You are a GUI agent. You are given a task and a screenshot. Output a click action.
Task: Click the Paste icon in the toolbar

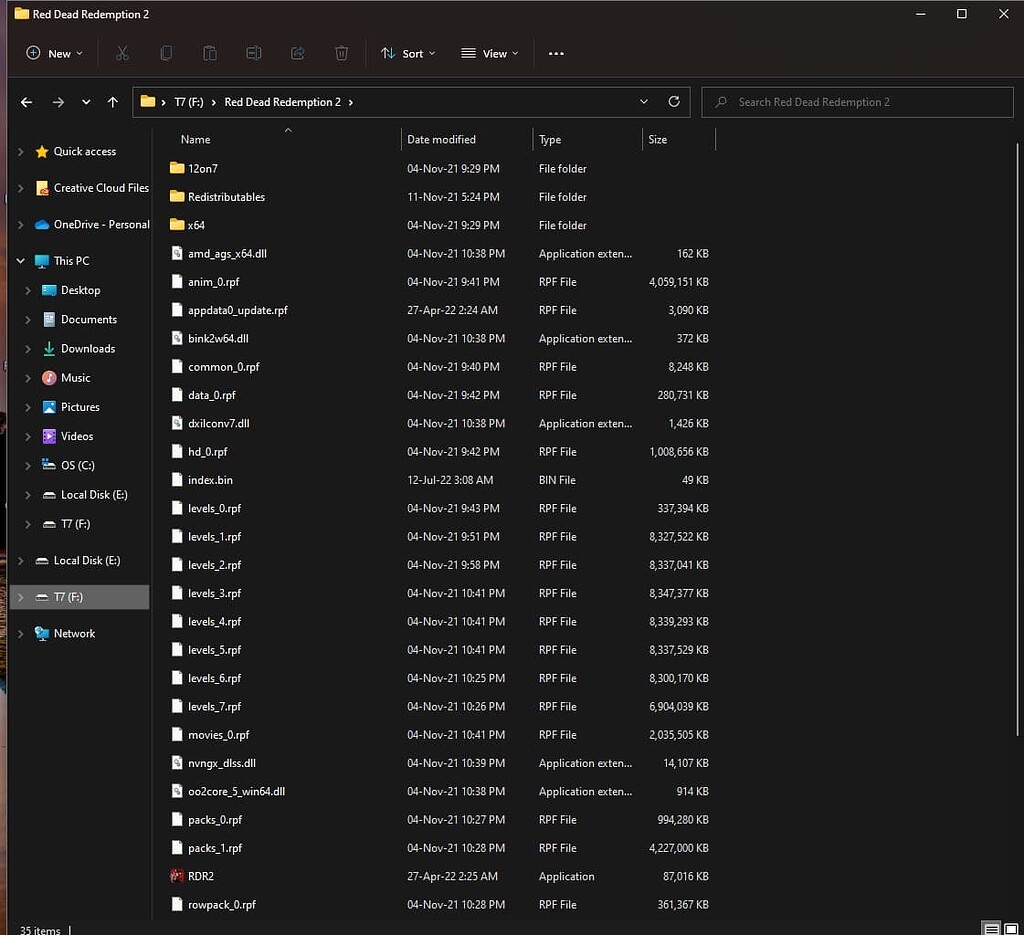[x=210, y=53]
